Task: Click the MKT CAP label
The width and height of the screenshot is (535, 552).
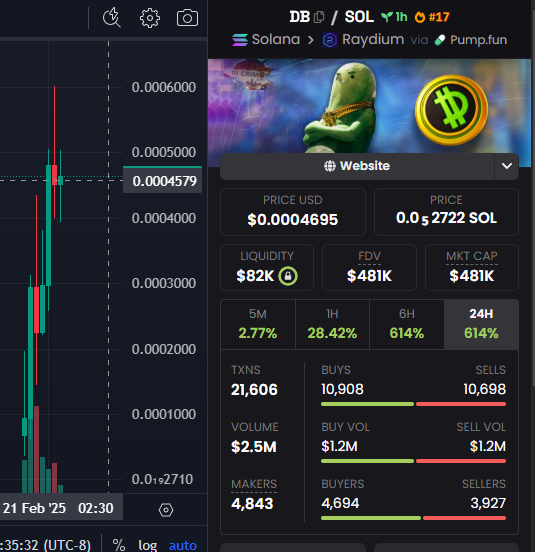Action: (472, 256)
